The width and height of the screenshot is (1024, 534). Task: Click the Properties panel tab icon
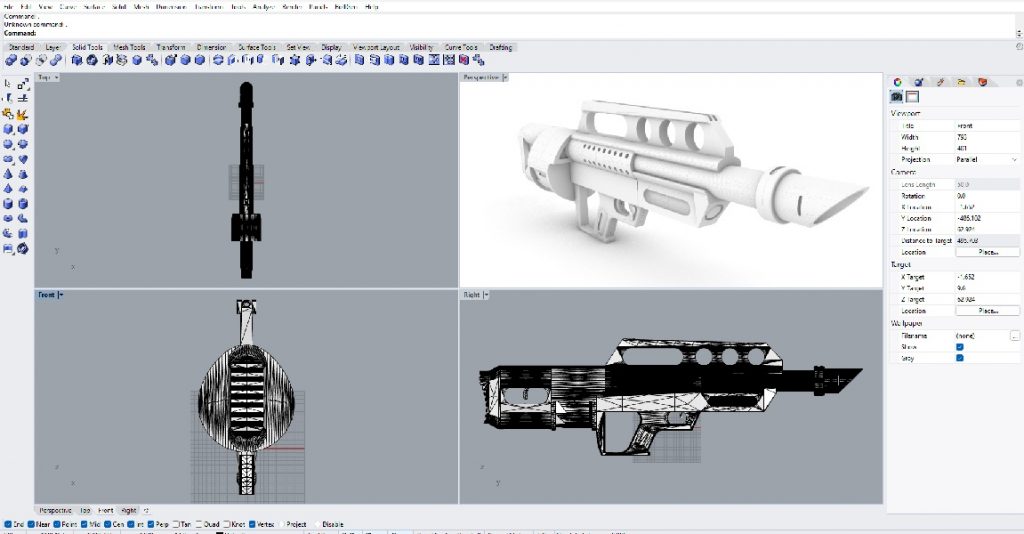click(x=897, y=81)
